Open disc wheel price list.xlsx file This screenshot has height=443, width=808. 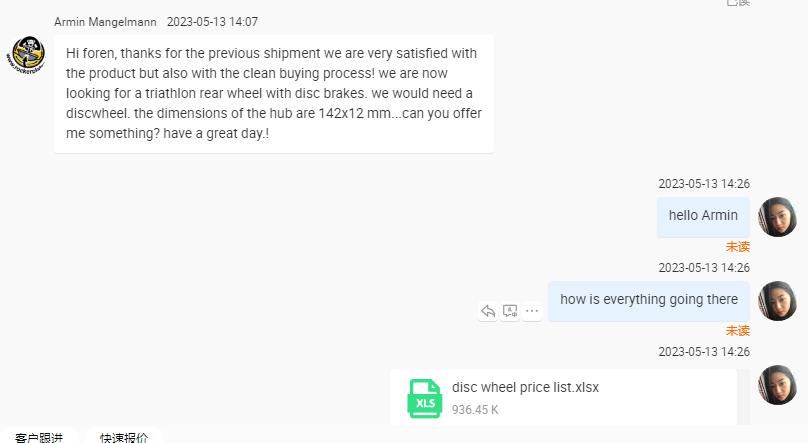(525, 387)
